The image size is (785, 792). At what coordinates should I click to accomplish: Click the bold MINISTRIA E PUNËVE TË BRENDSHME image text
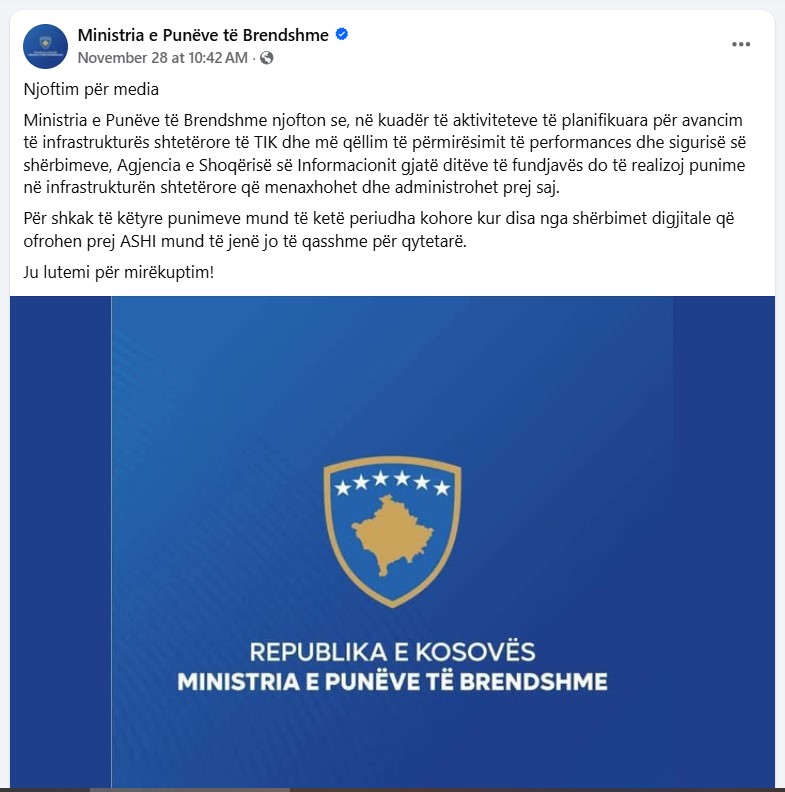392,682
